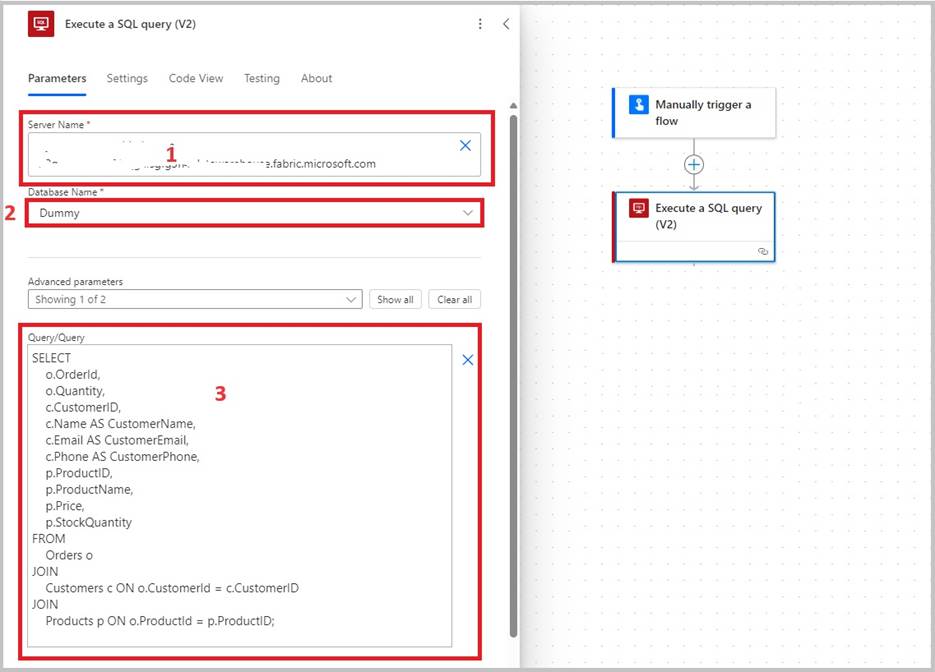The height and width of the screenshot is (672, 935).
Task: Click the scroll-up arrow above the scrollbar
Action: tap(513, 106)
